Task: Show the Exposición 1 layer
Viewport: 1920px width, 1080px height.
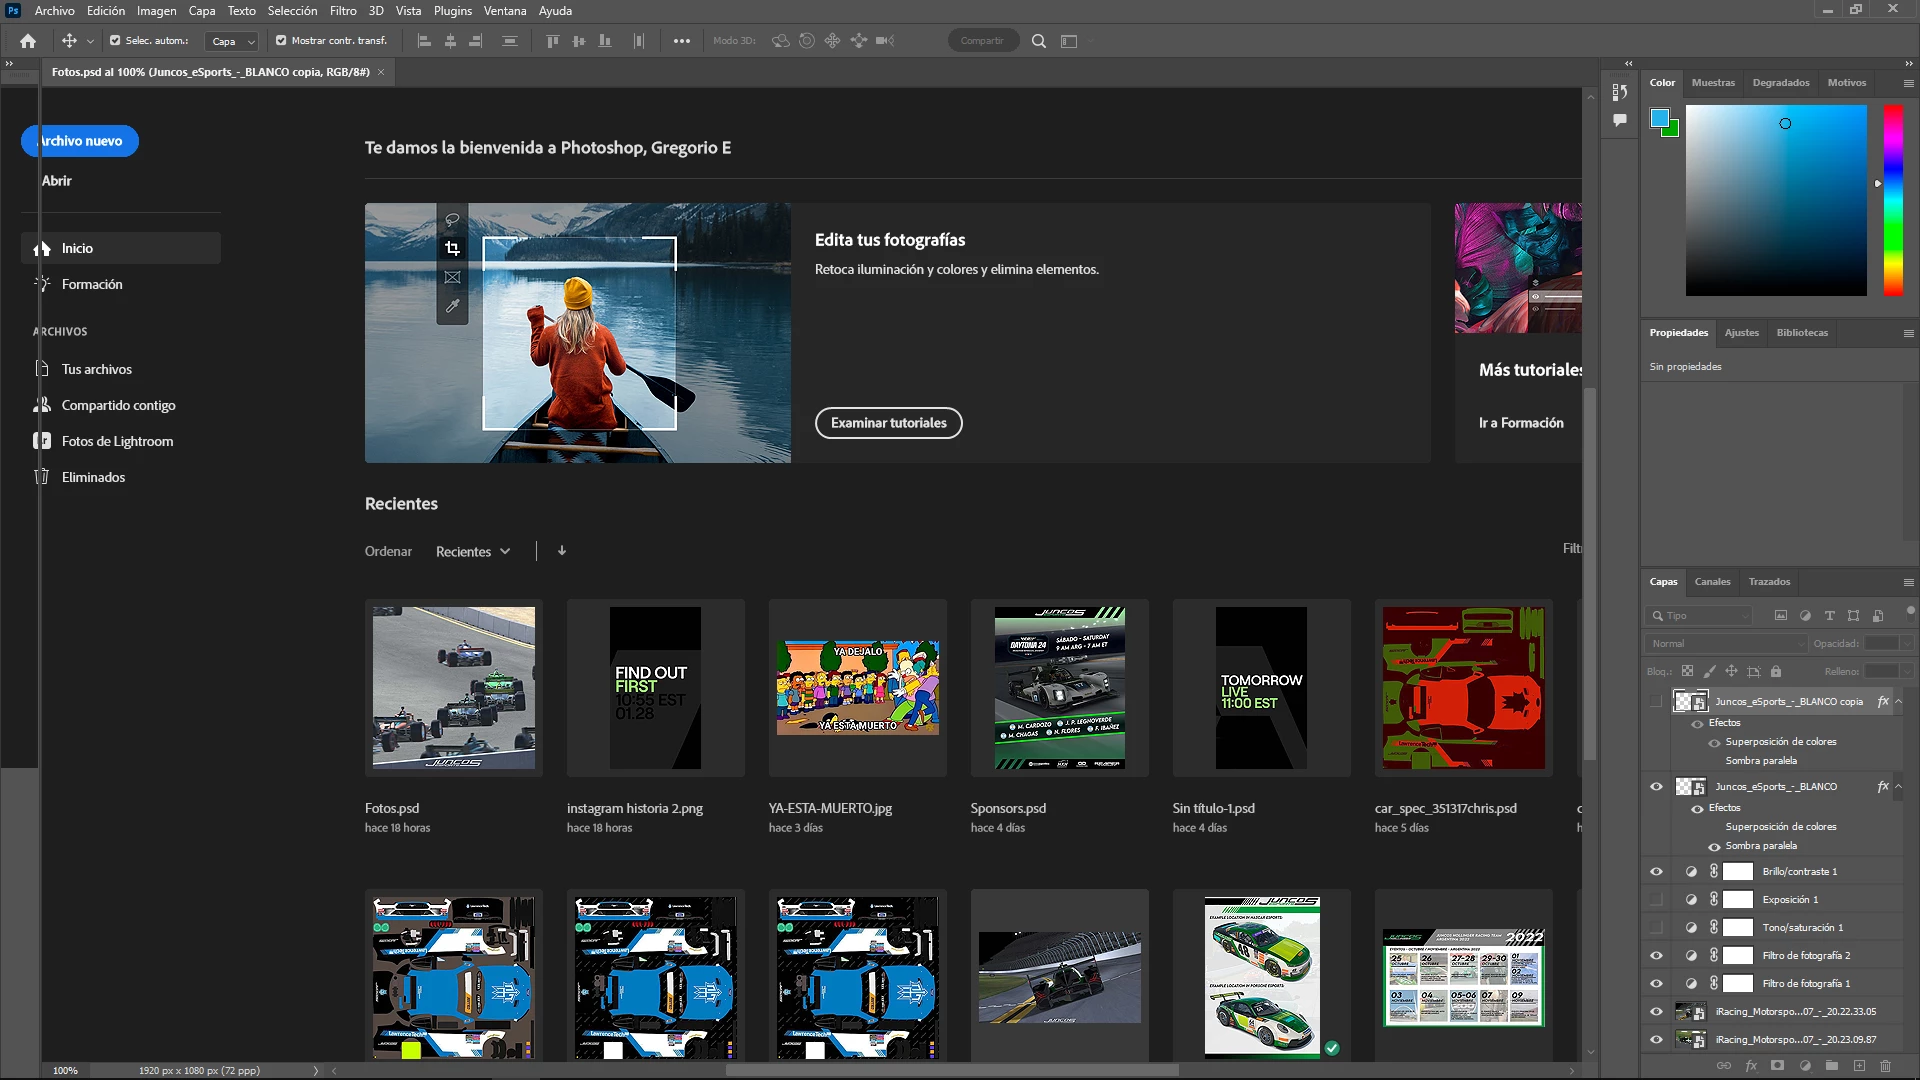Action: point(1656,900)
